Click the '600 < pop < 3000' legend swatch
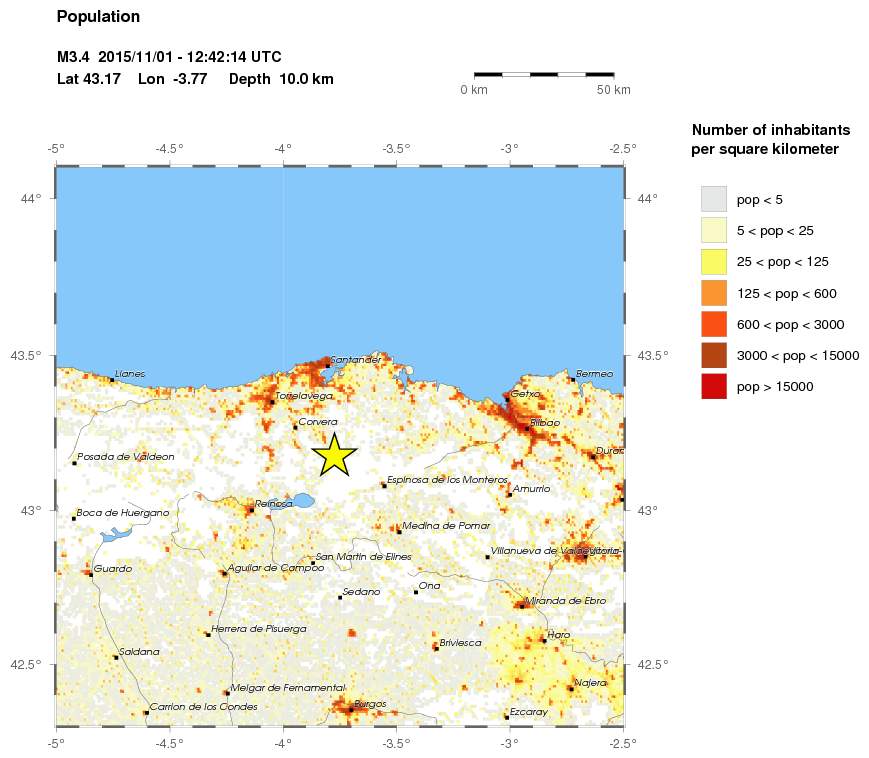Image resolution: width=869 pixels, height=758 pixels. pos(714,324)
